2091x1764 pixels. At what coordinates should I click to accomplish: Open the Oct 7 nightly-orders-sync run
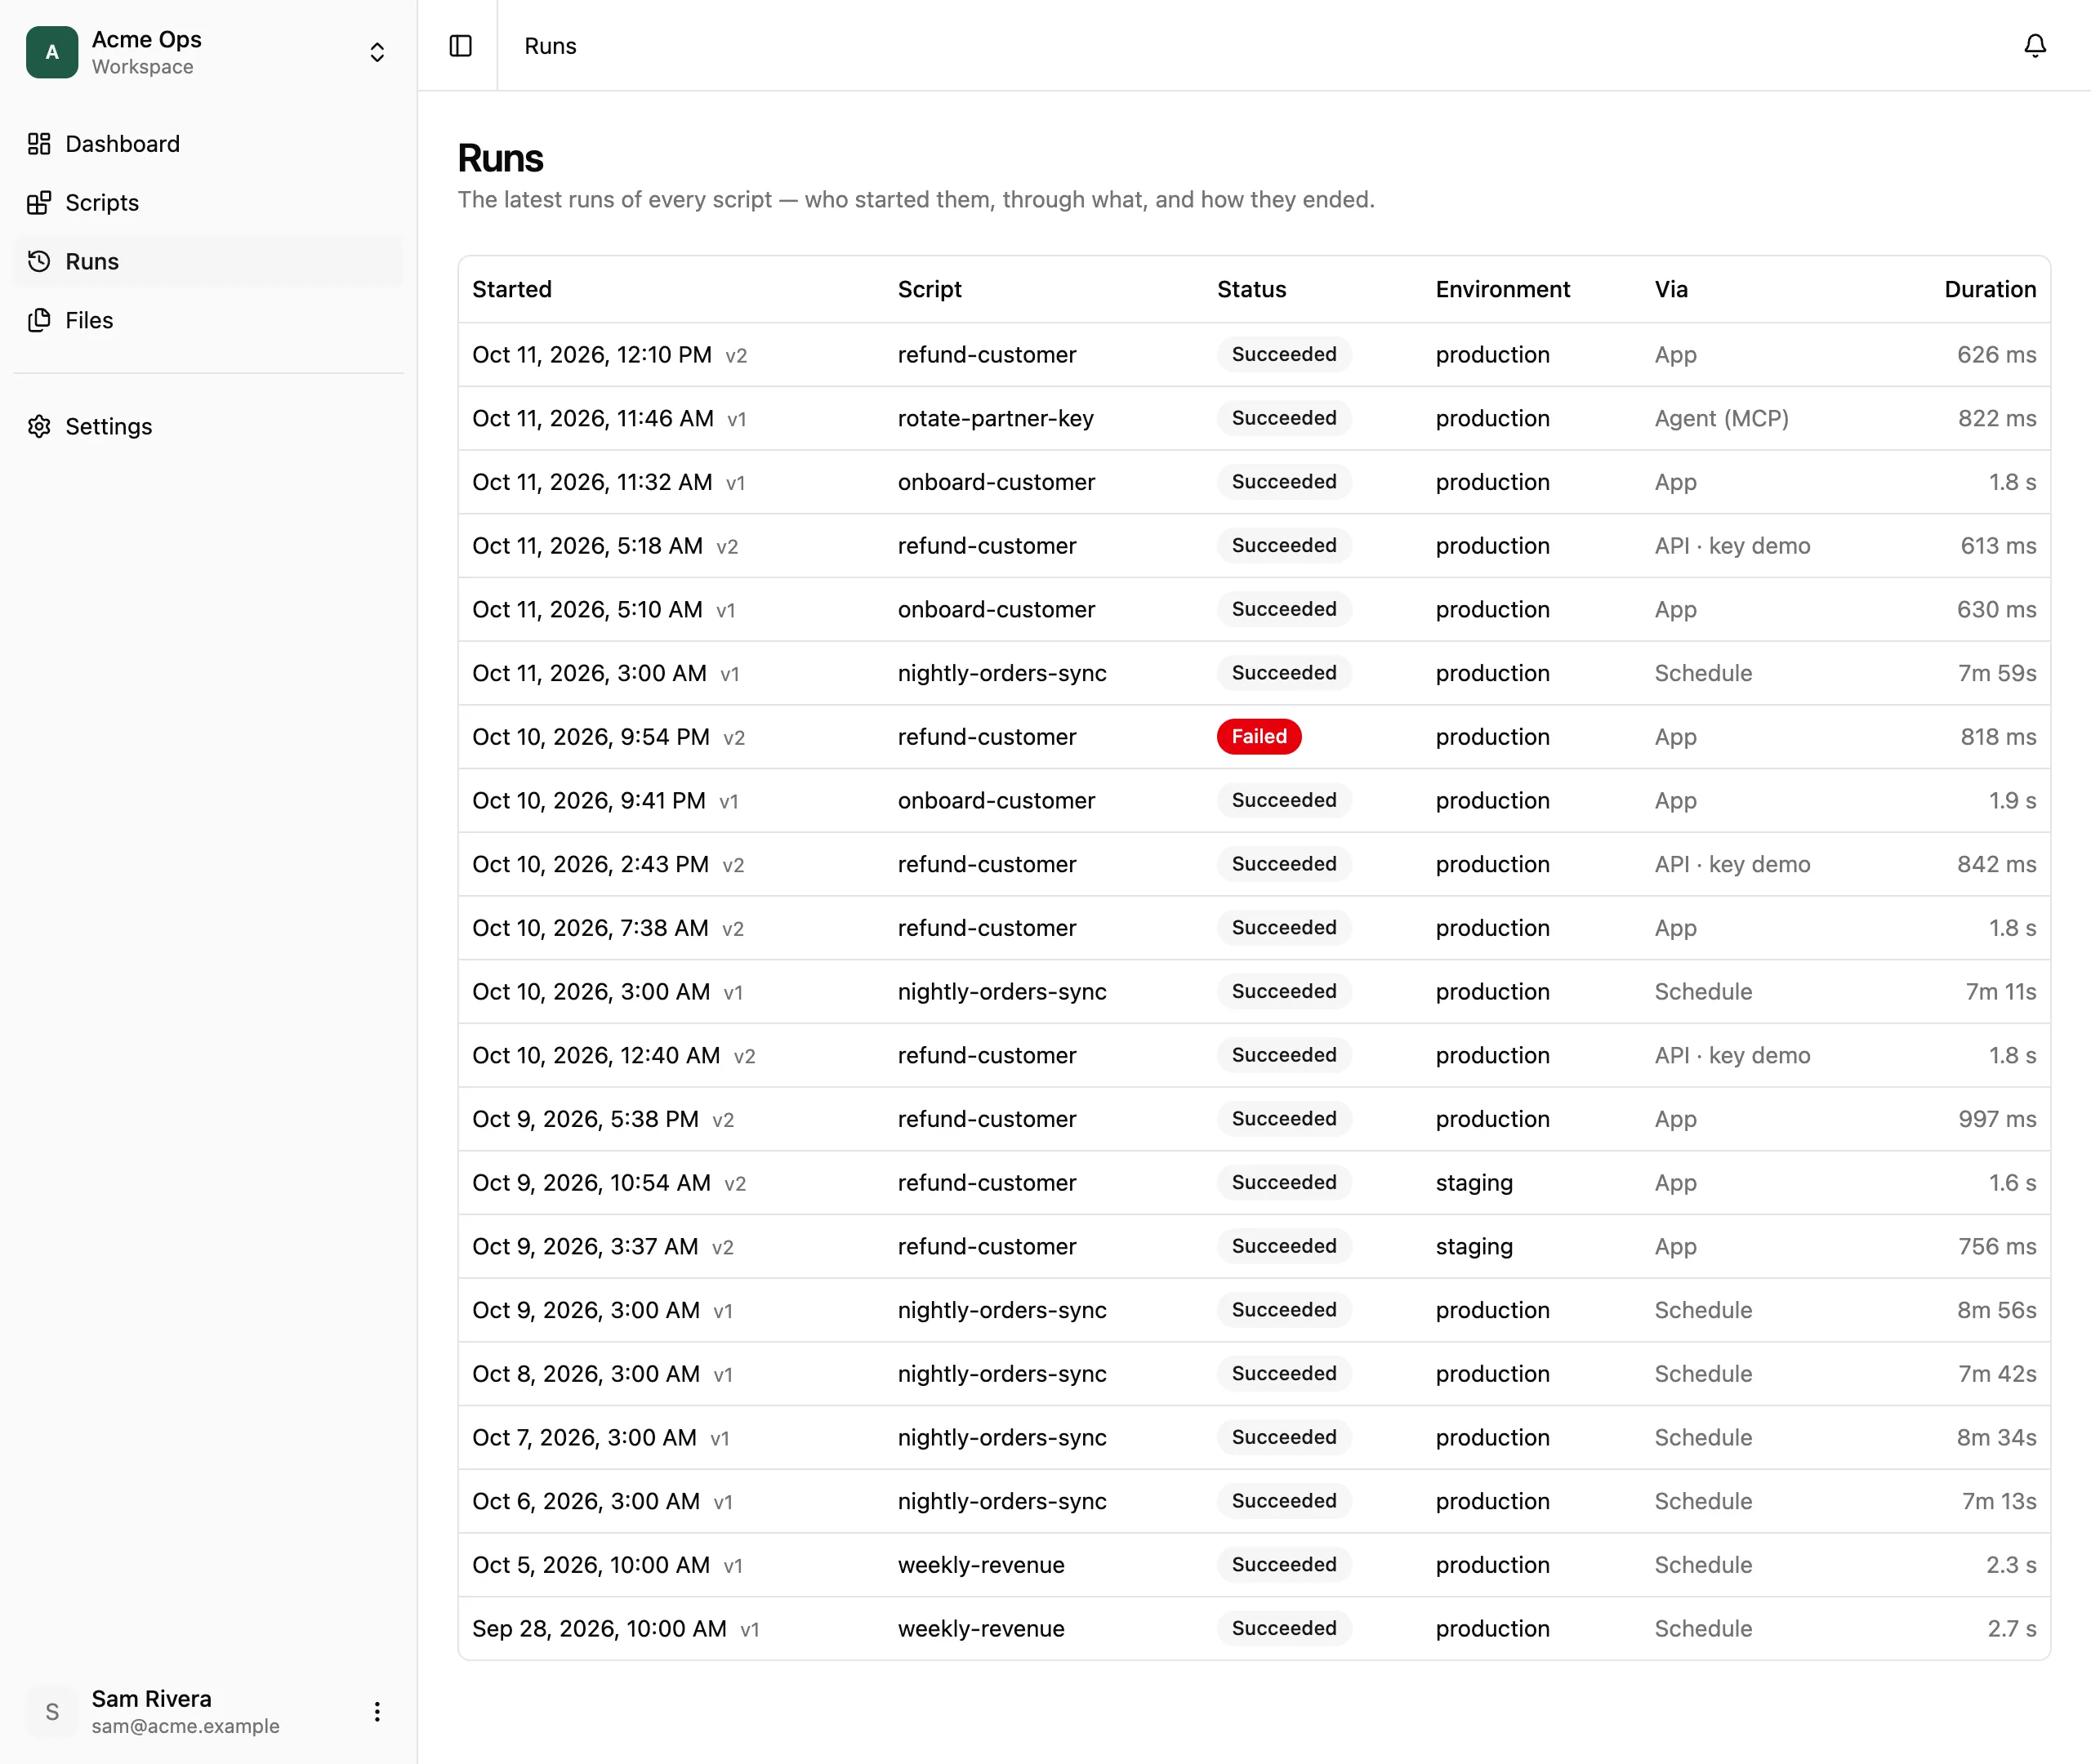pos(1254,1438)
